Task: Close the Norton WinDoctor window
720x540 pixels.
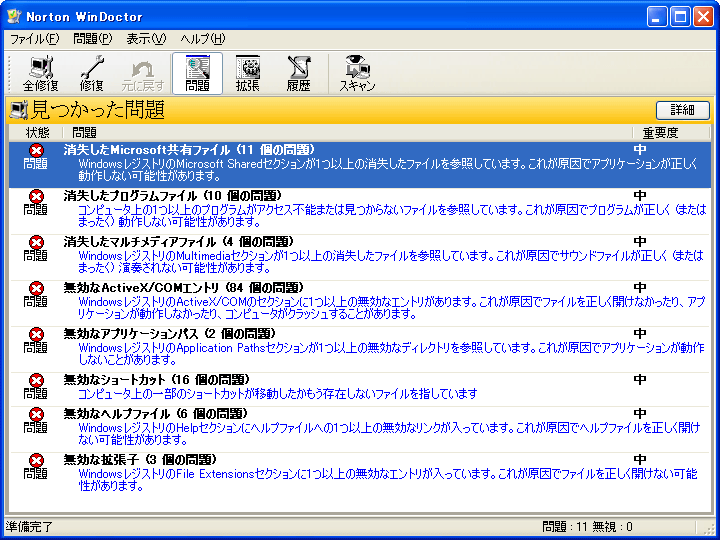Action: point(703,17)
